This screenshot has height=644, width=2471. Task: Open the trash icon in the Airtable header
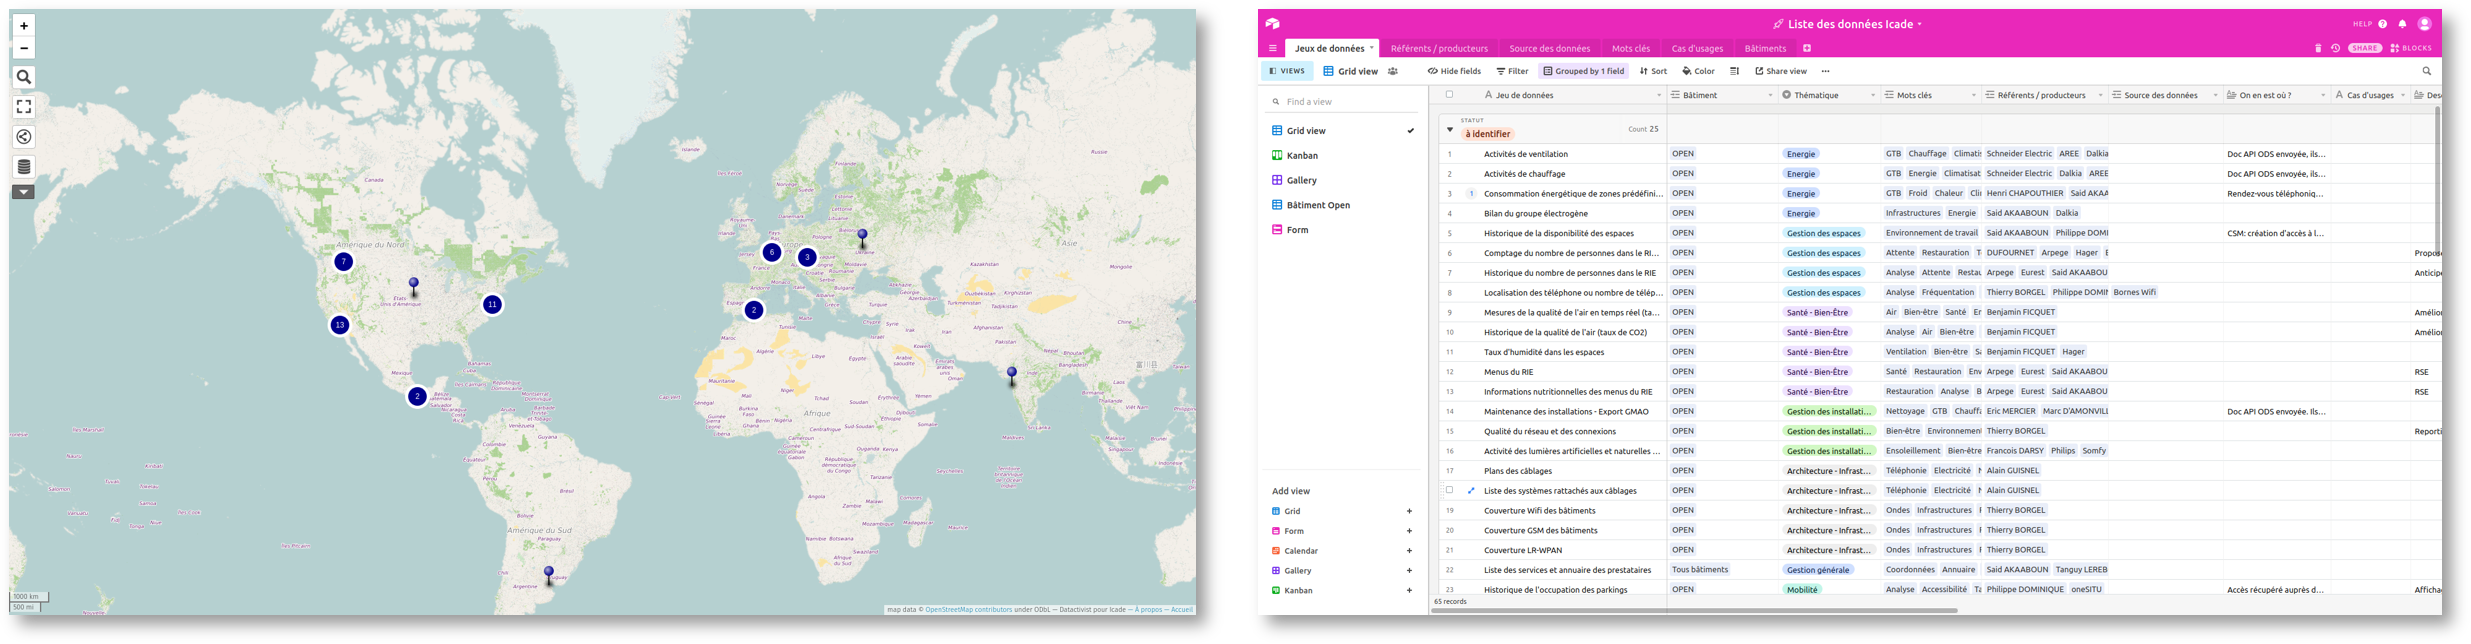tap(2318, 48)
